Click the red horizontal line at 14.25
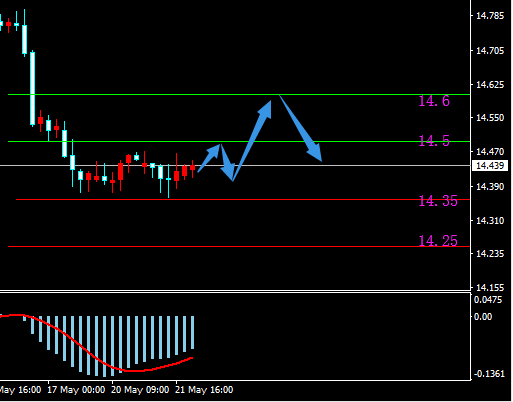This screenshot has height=402, width=513. [x=239, y=246]
